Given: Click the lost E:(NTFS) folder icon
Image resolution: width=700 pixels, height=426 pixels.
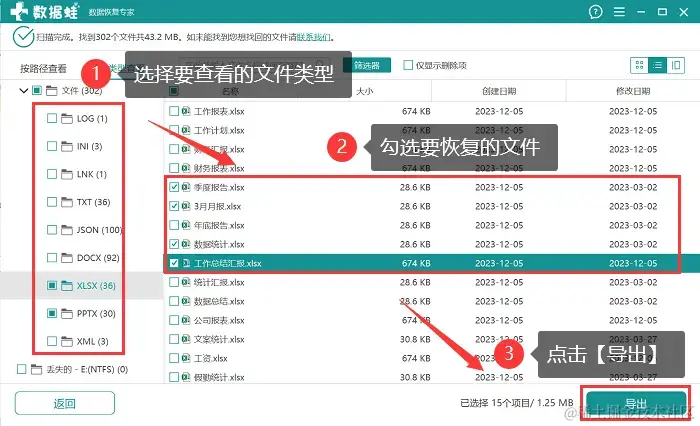Looking at the screenshot, I should pyautogui.click(x=37, y=369).
